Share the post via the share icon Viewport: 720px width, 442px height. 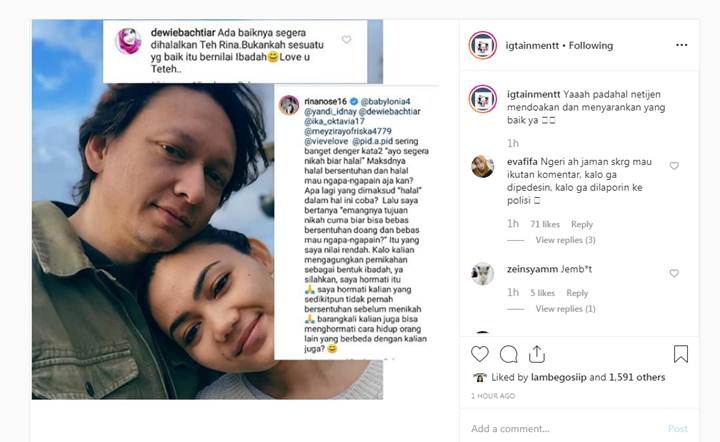pos(537,354)
